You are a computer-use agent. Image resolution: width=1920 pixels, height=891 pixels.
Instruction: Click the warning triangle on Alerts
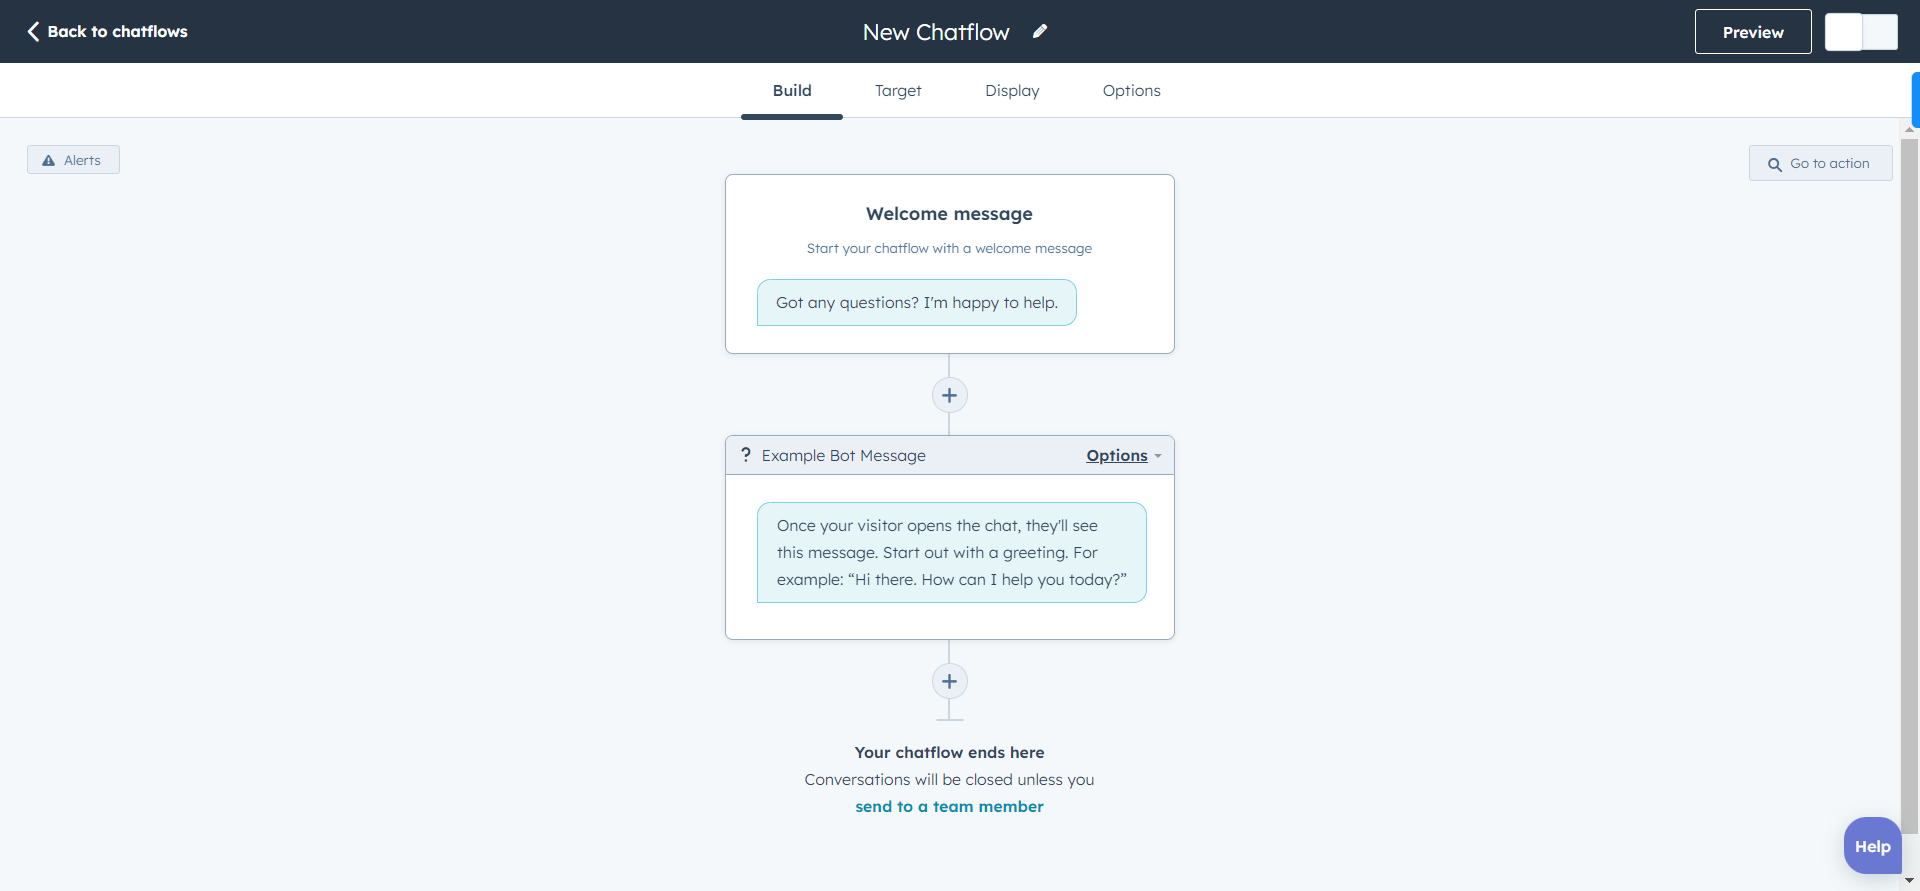48,160
